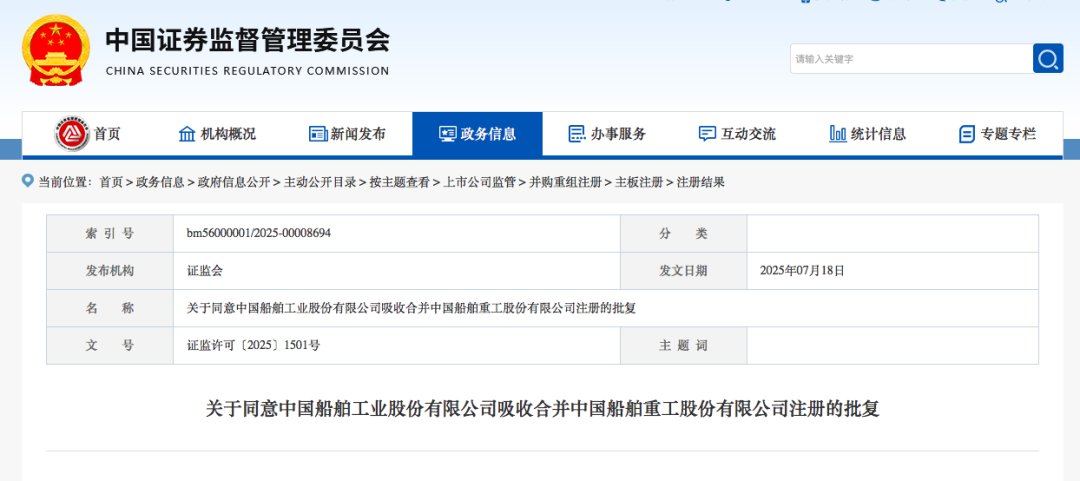Click the 首页 red badge icon

pos(72,134)
